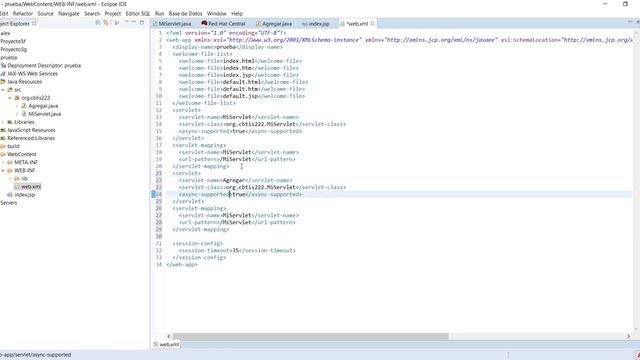
Task: Click line 30 blank line number
Action: click(x=159, y=236)
